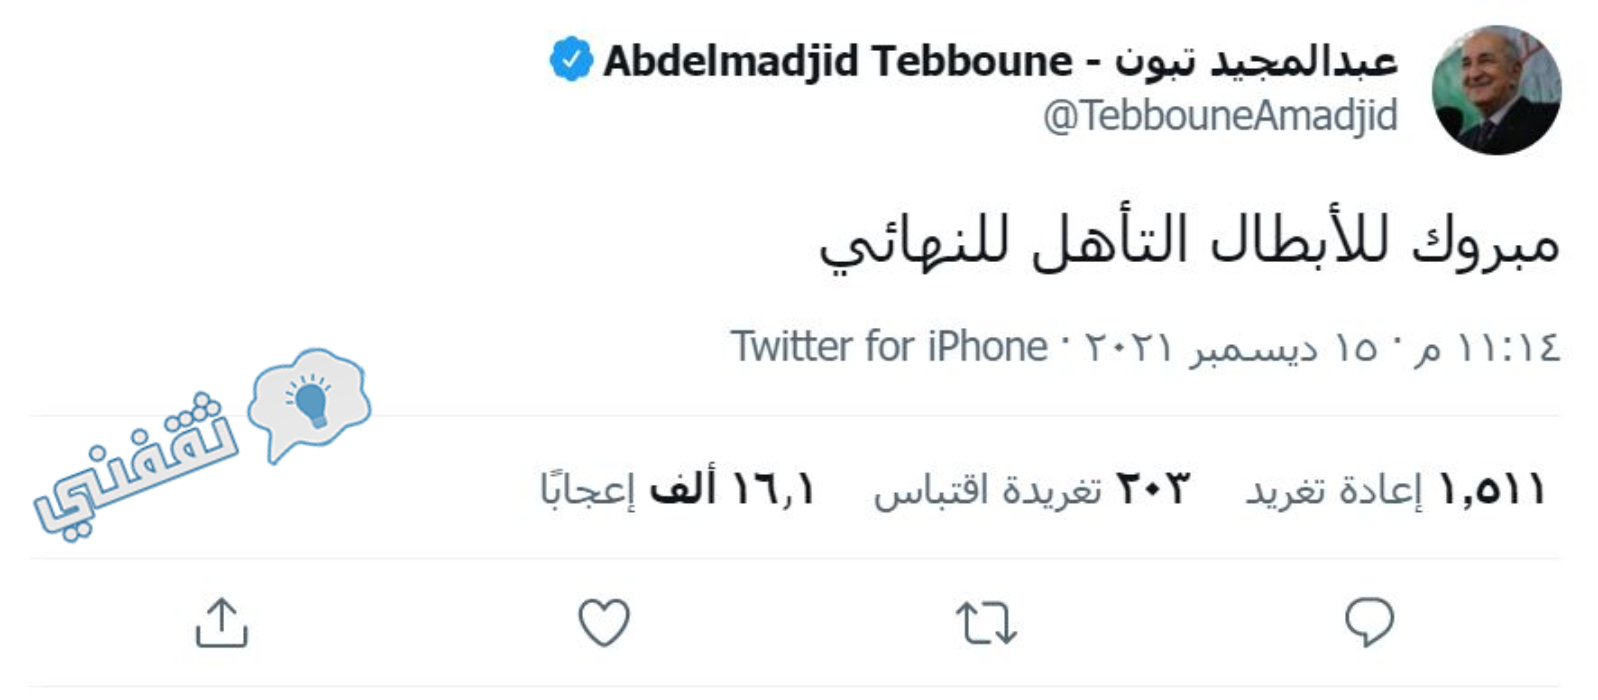View the ١٦,١ ألف likes list
Viewport: 1598px width, 700px height.
[677, 490]
